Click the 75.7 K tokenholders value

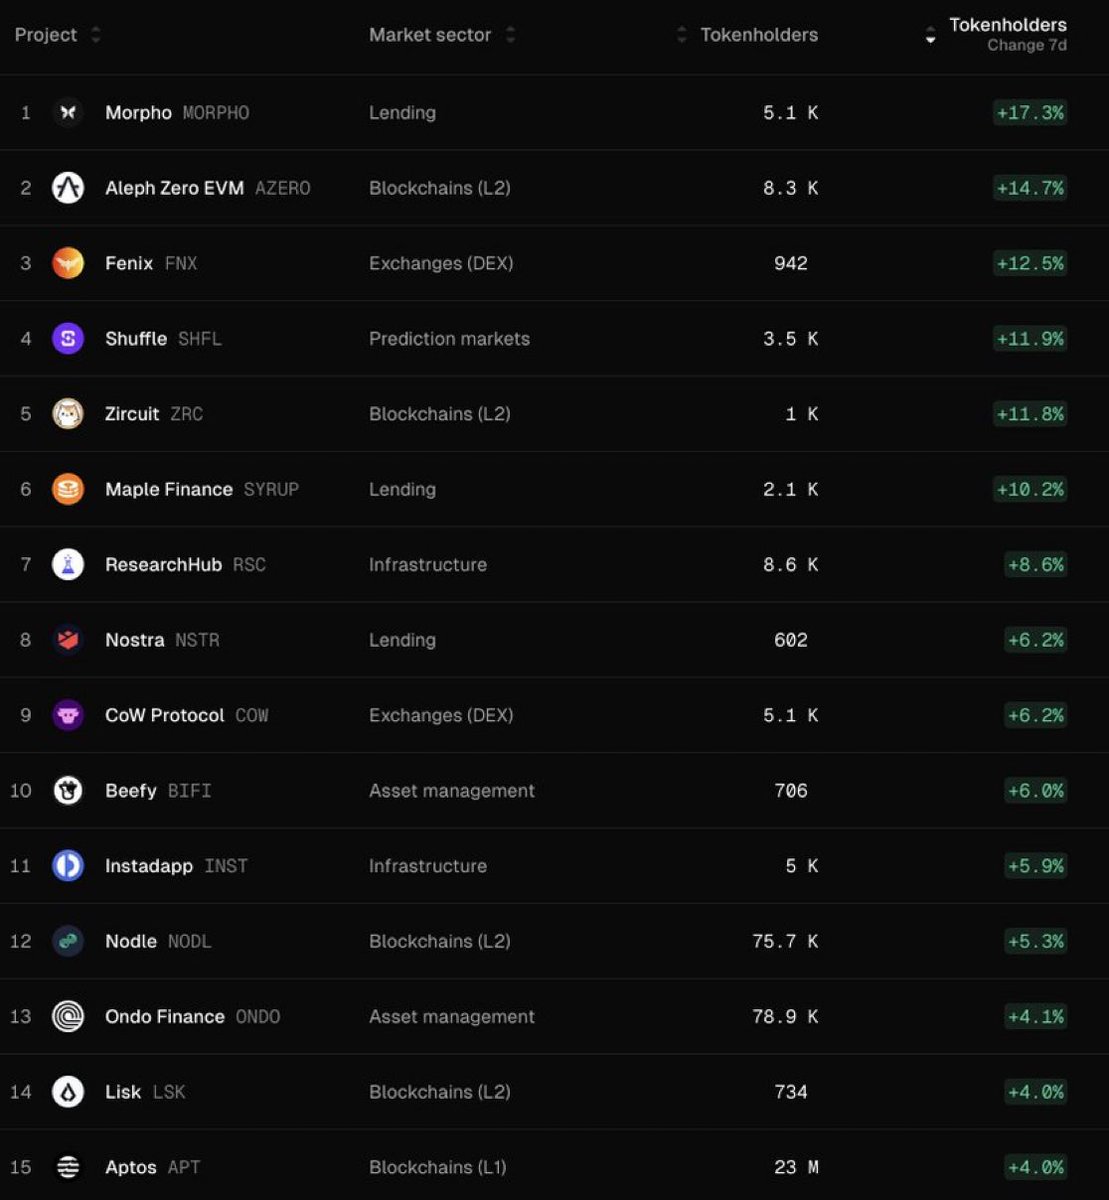[785, 941]
